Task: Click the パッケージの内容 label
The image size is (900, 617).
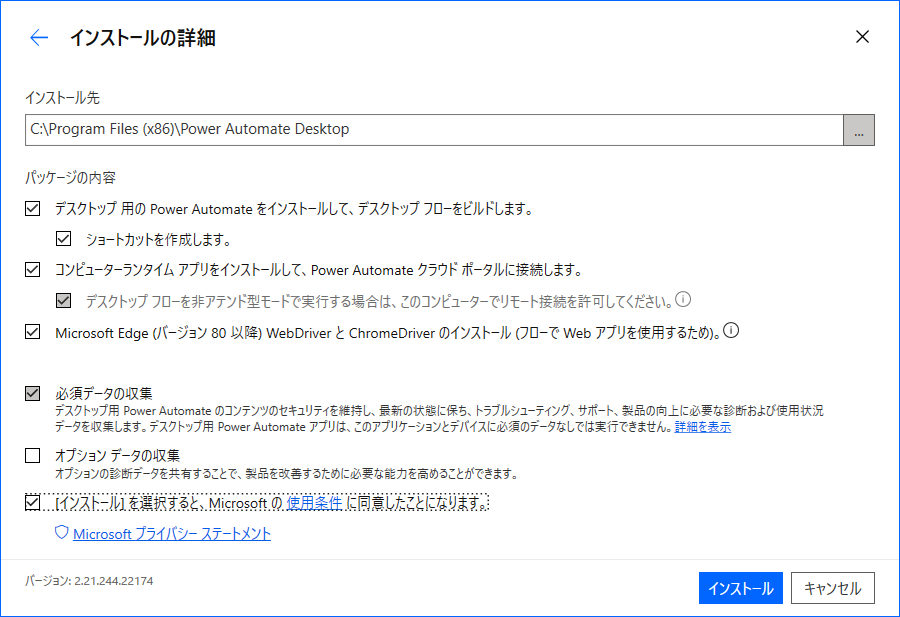Action: point(71,177)
